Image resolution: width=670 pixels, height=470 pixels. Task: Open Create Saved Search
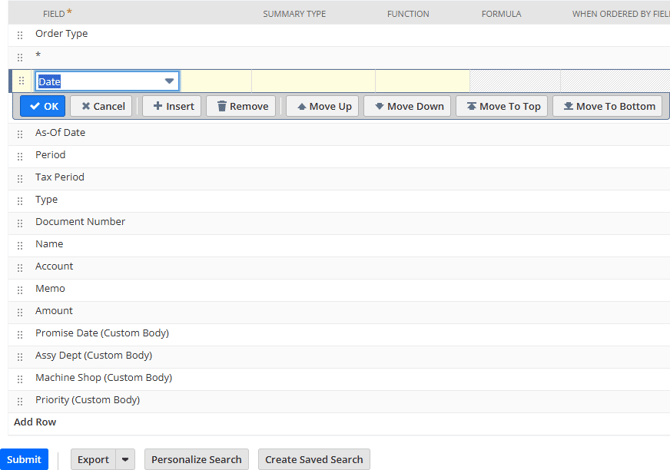pos(314,460)
